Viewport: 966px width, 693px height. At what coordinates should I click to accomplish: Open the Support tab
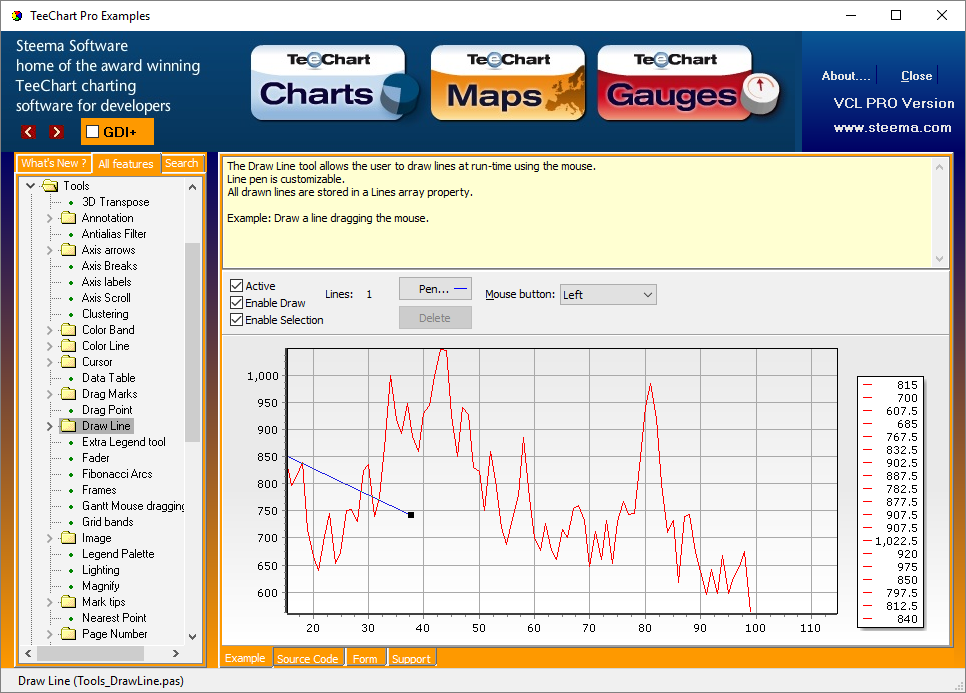point(411,659)
